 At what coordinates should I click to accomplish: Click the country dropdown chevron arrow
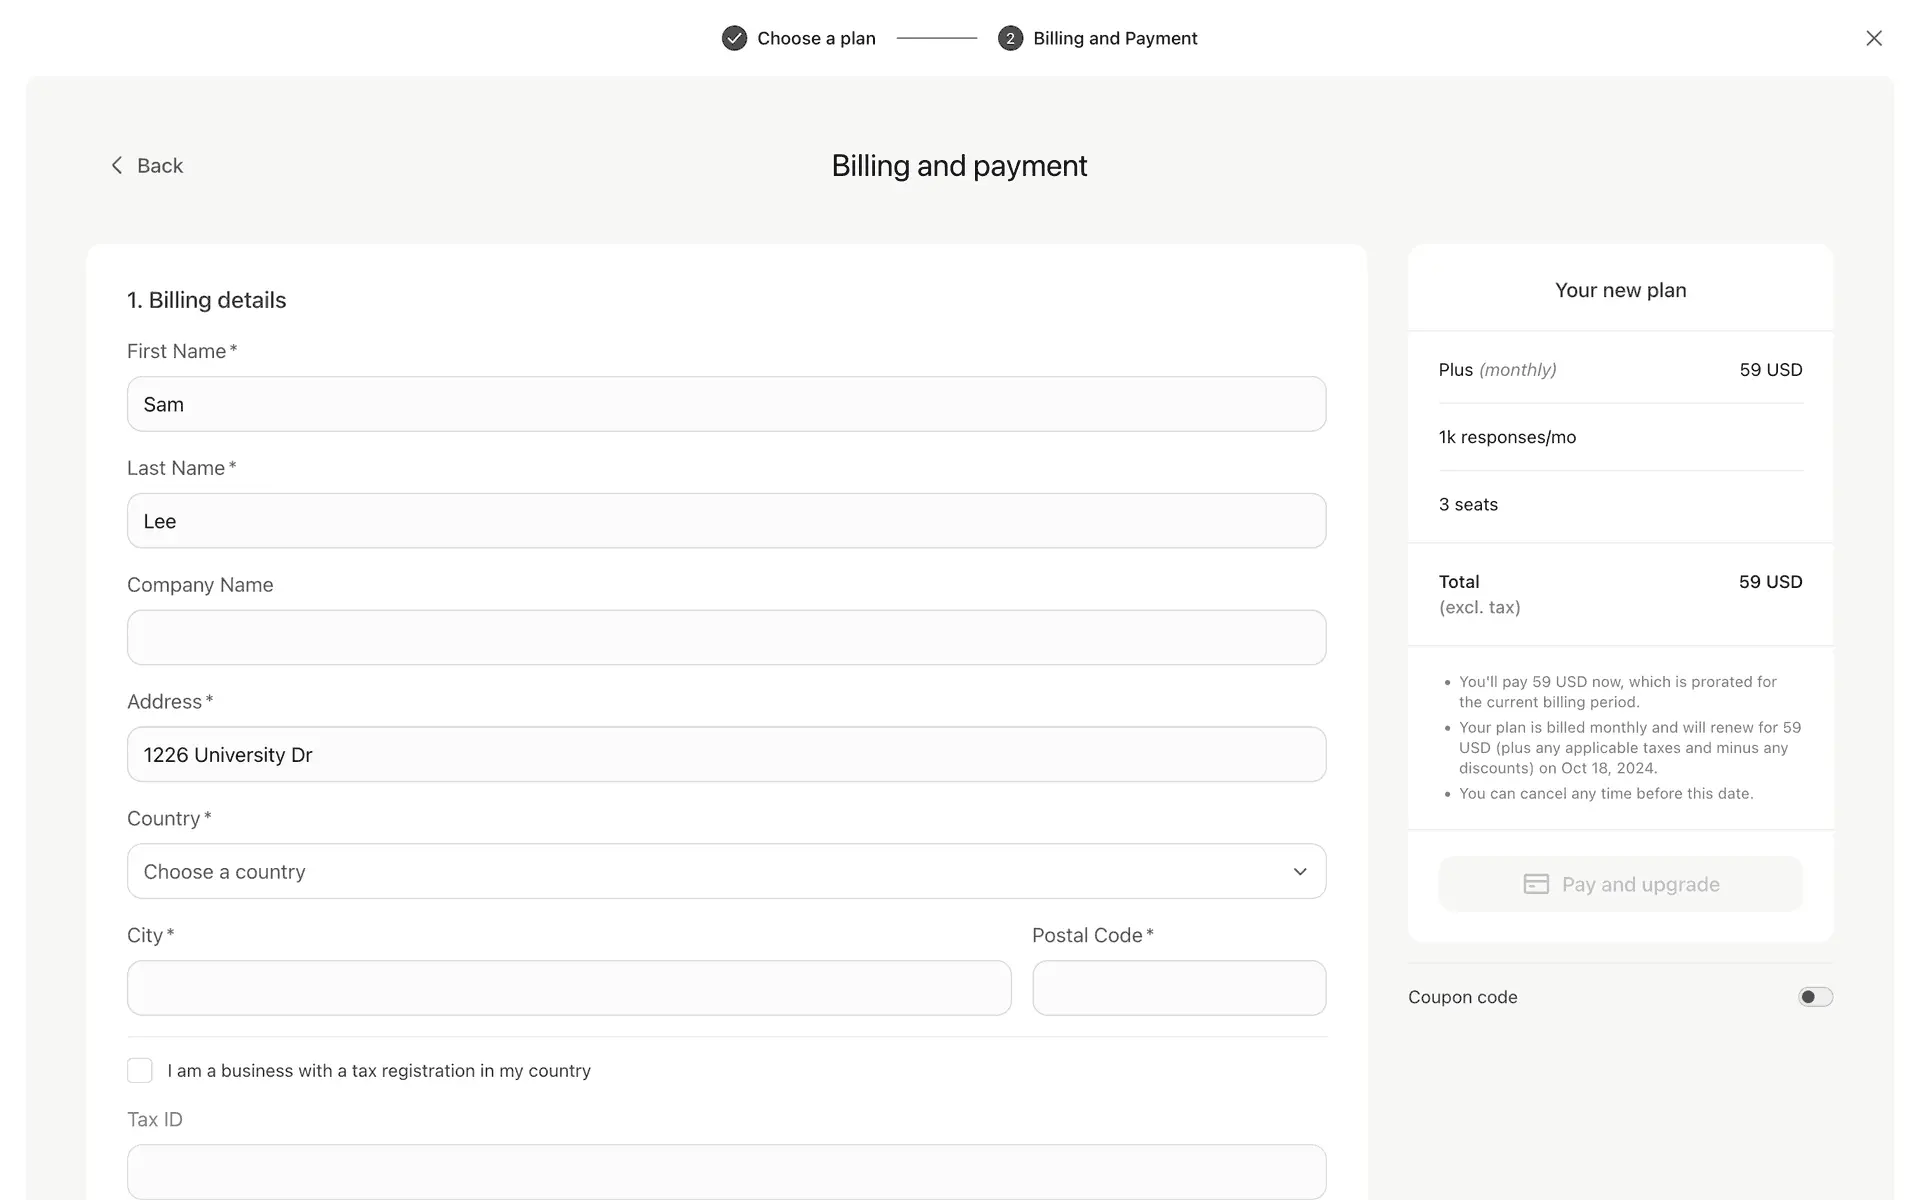(1299, 871)
